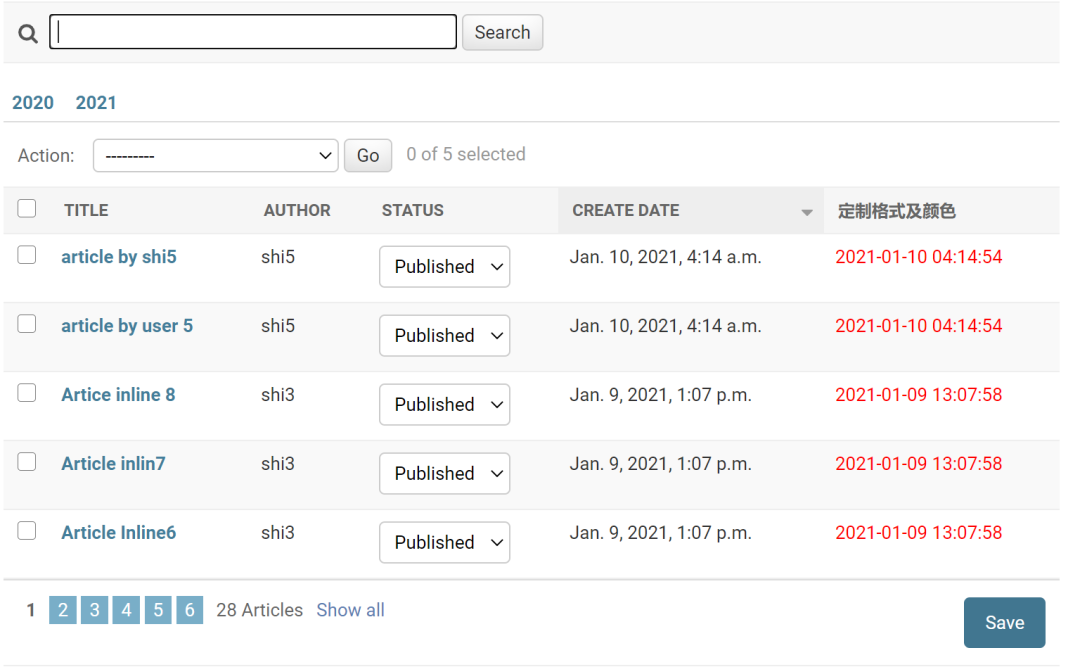Click the magnifying glass search icon
1080x667 pixels.
click(28, 33)
